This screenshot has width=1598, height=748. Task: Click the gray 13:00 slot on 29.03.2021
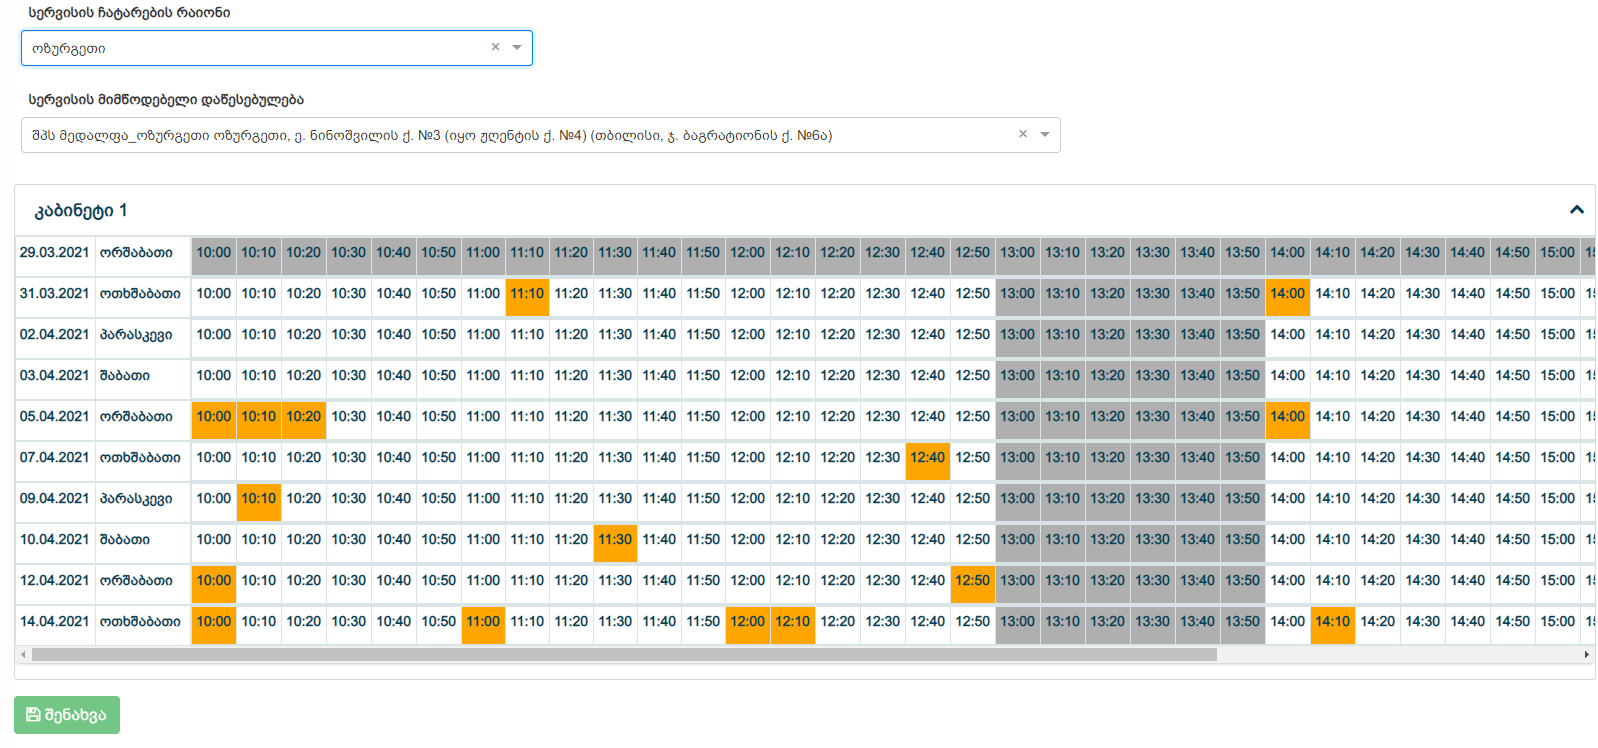click(x=1017, y=253)
